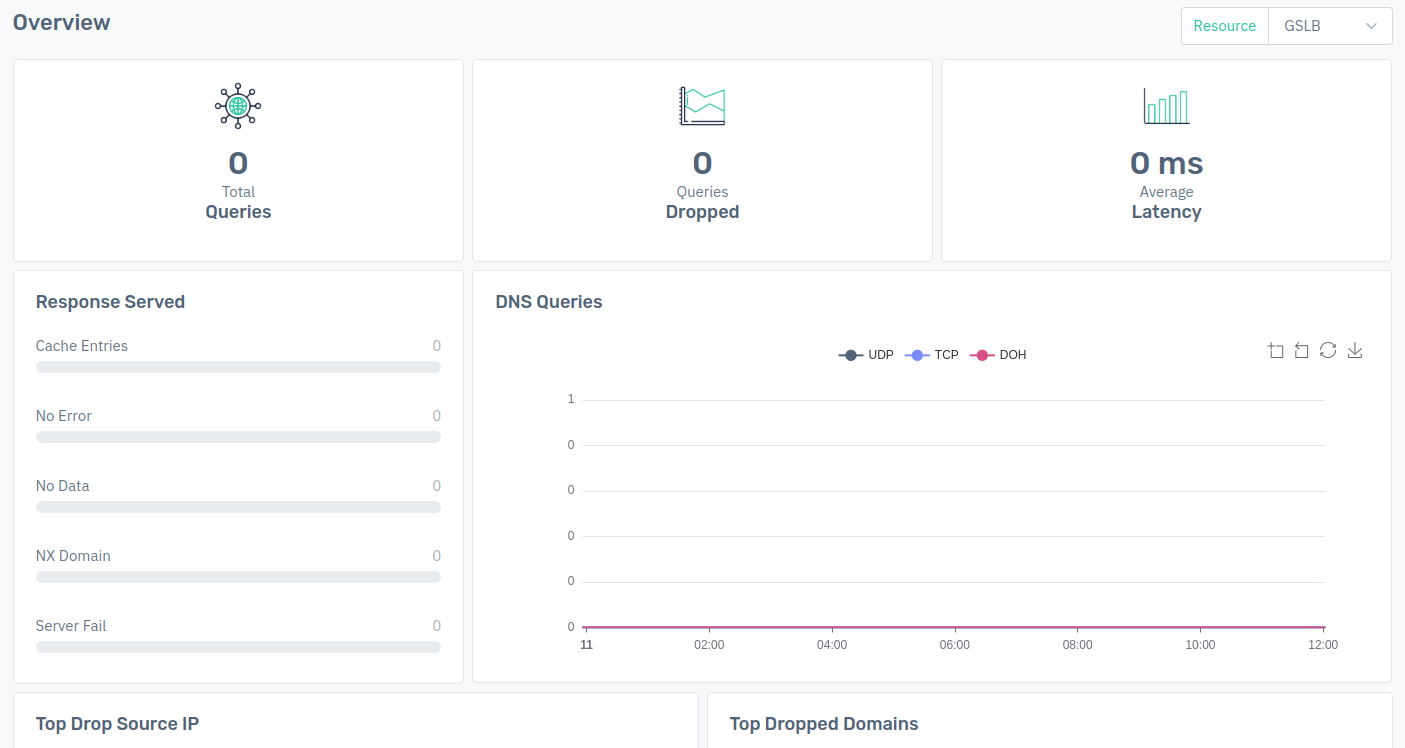Viewport: 1405px width, 748px height.
Task: Click the NX Domain progress bar
Action: point(238,577)
